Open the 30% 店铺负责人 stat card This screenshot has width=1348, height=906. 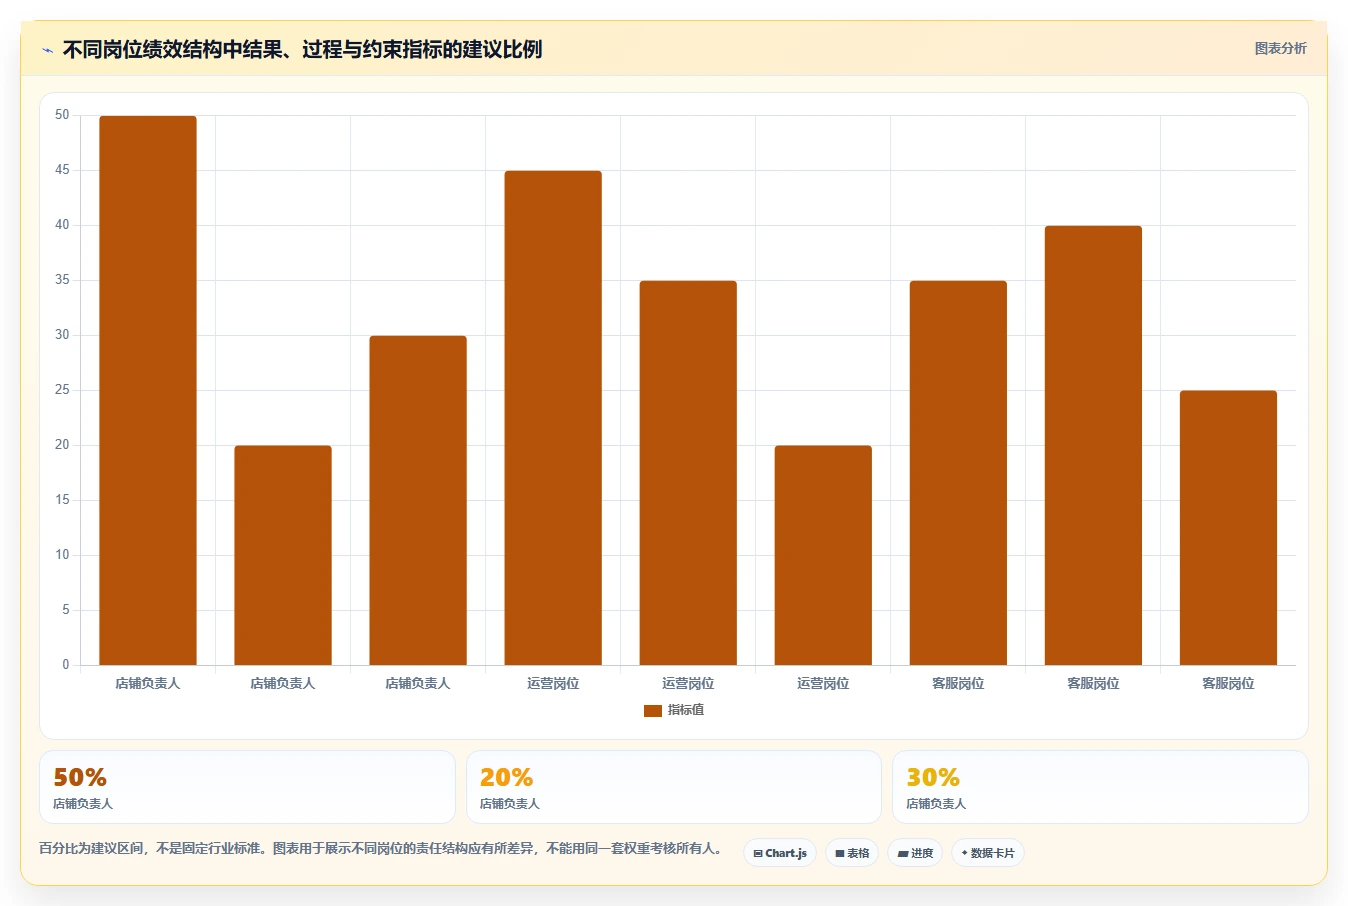click(1100, 787)
